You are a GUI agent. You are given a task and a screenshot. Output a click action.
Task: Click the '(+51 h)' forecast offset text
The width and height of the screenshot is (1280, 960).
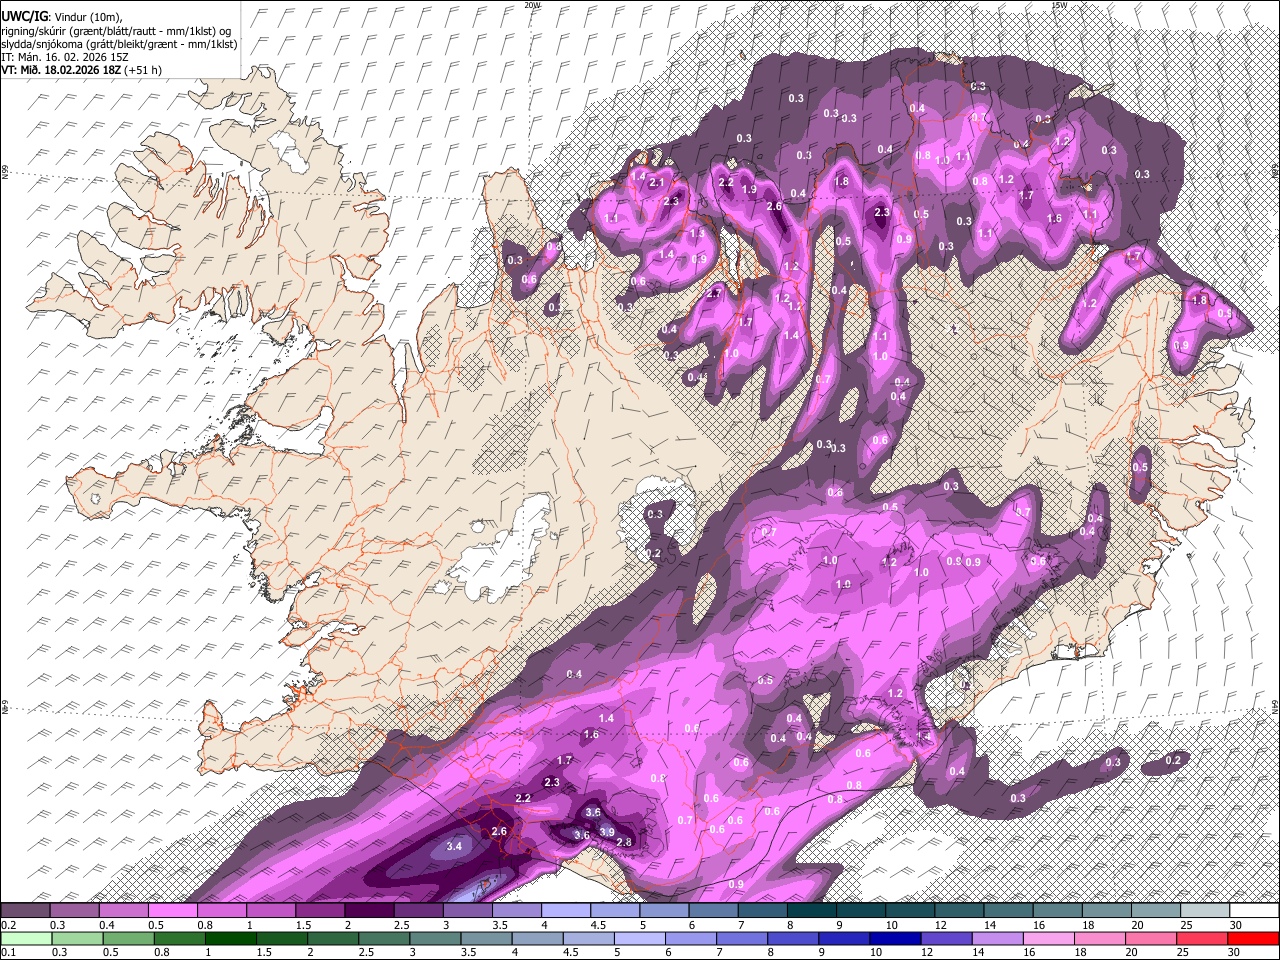click(x=144, y=70)
